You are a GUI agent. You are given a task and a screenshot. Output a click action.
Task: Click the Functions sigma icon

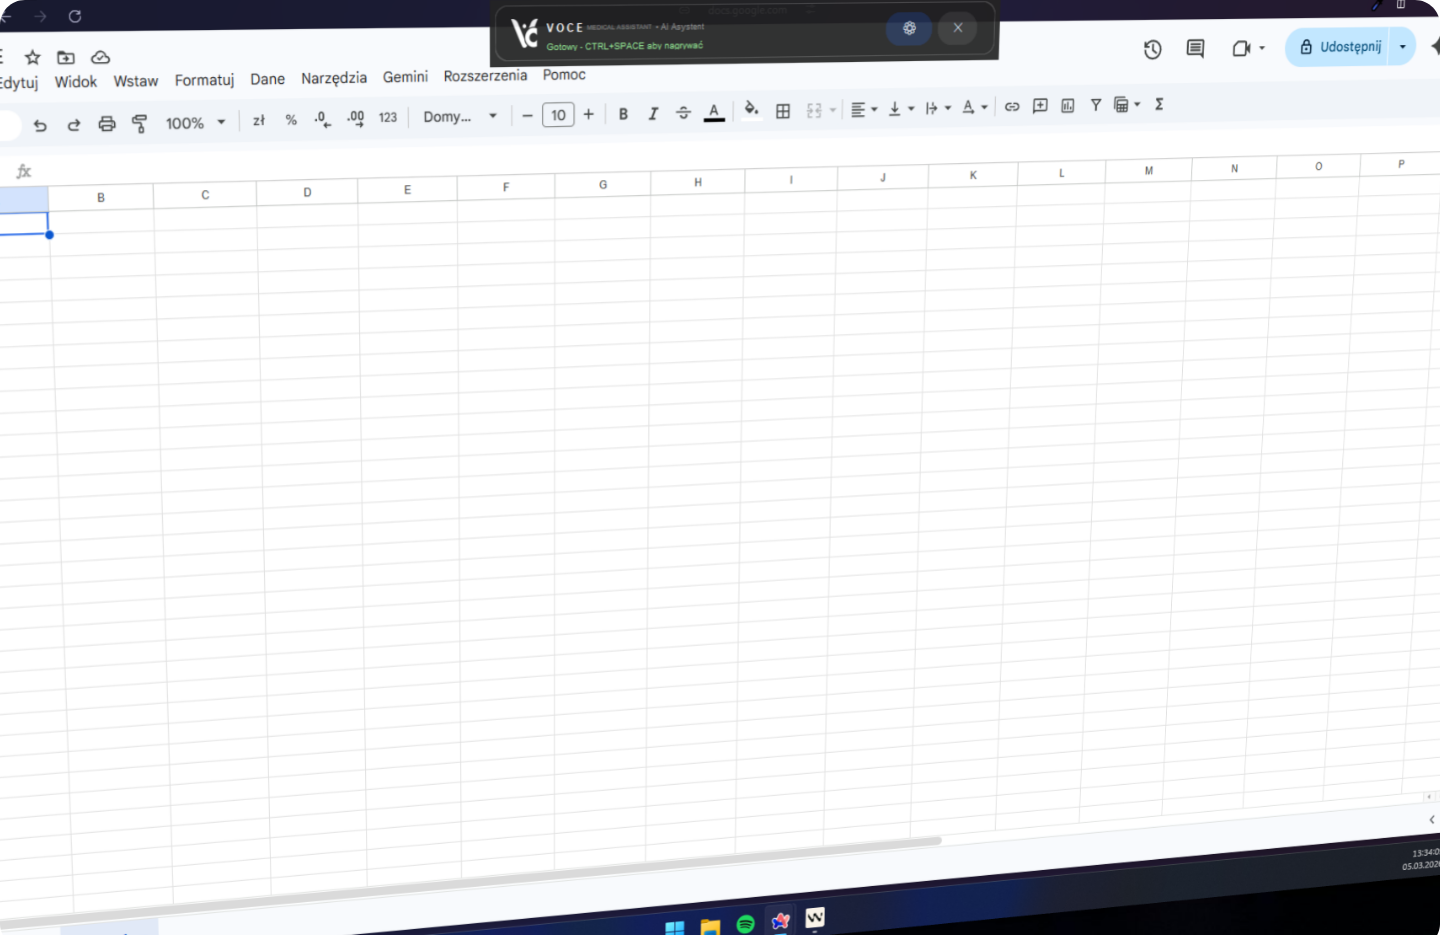[1159, 104]
